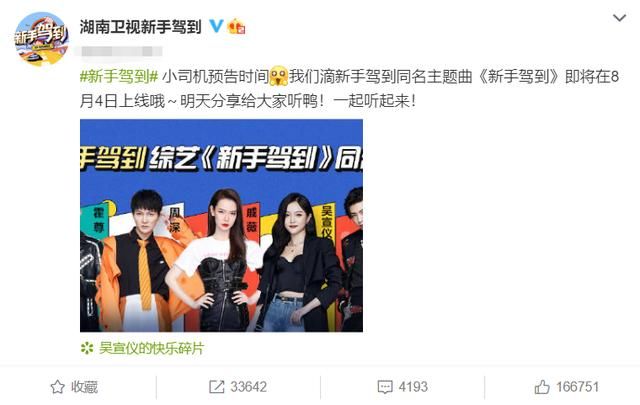Open the 新手驾到 profile avatar

pyautogui.click(x=41, y=38)
